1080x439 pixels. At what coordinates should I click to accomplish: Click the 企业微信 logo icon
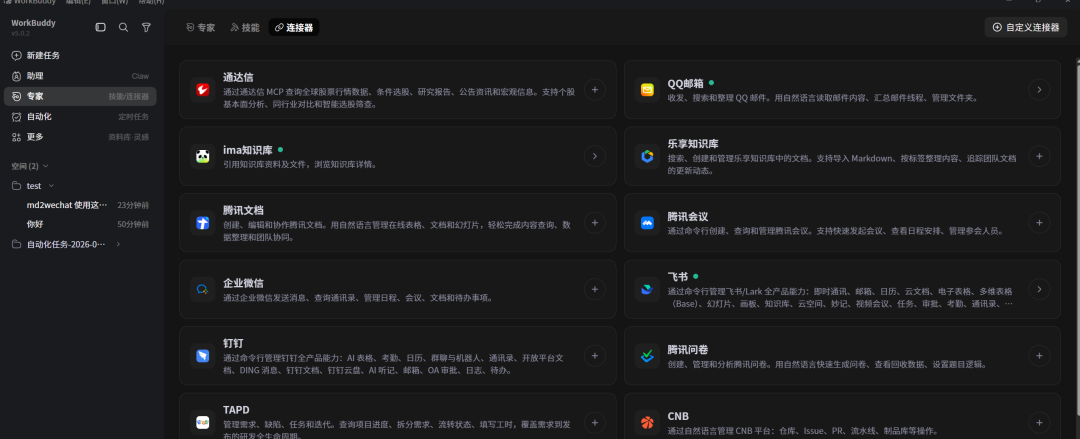click(202, 289)
